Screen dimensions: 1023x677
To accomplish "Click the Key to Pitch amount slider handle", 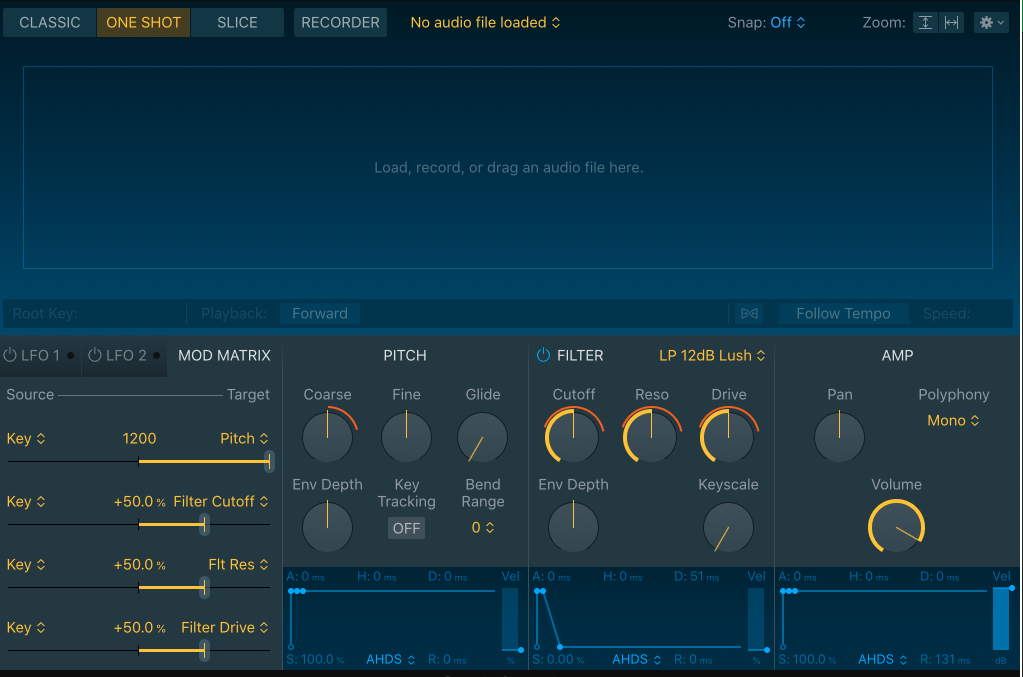I will 269,462.
